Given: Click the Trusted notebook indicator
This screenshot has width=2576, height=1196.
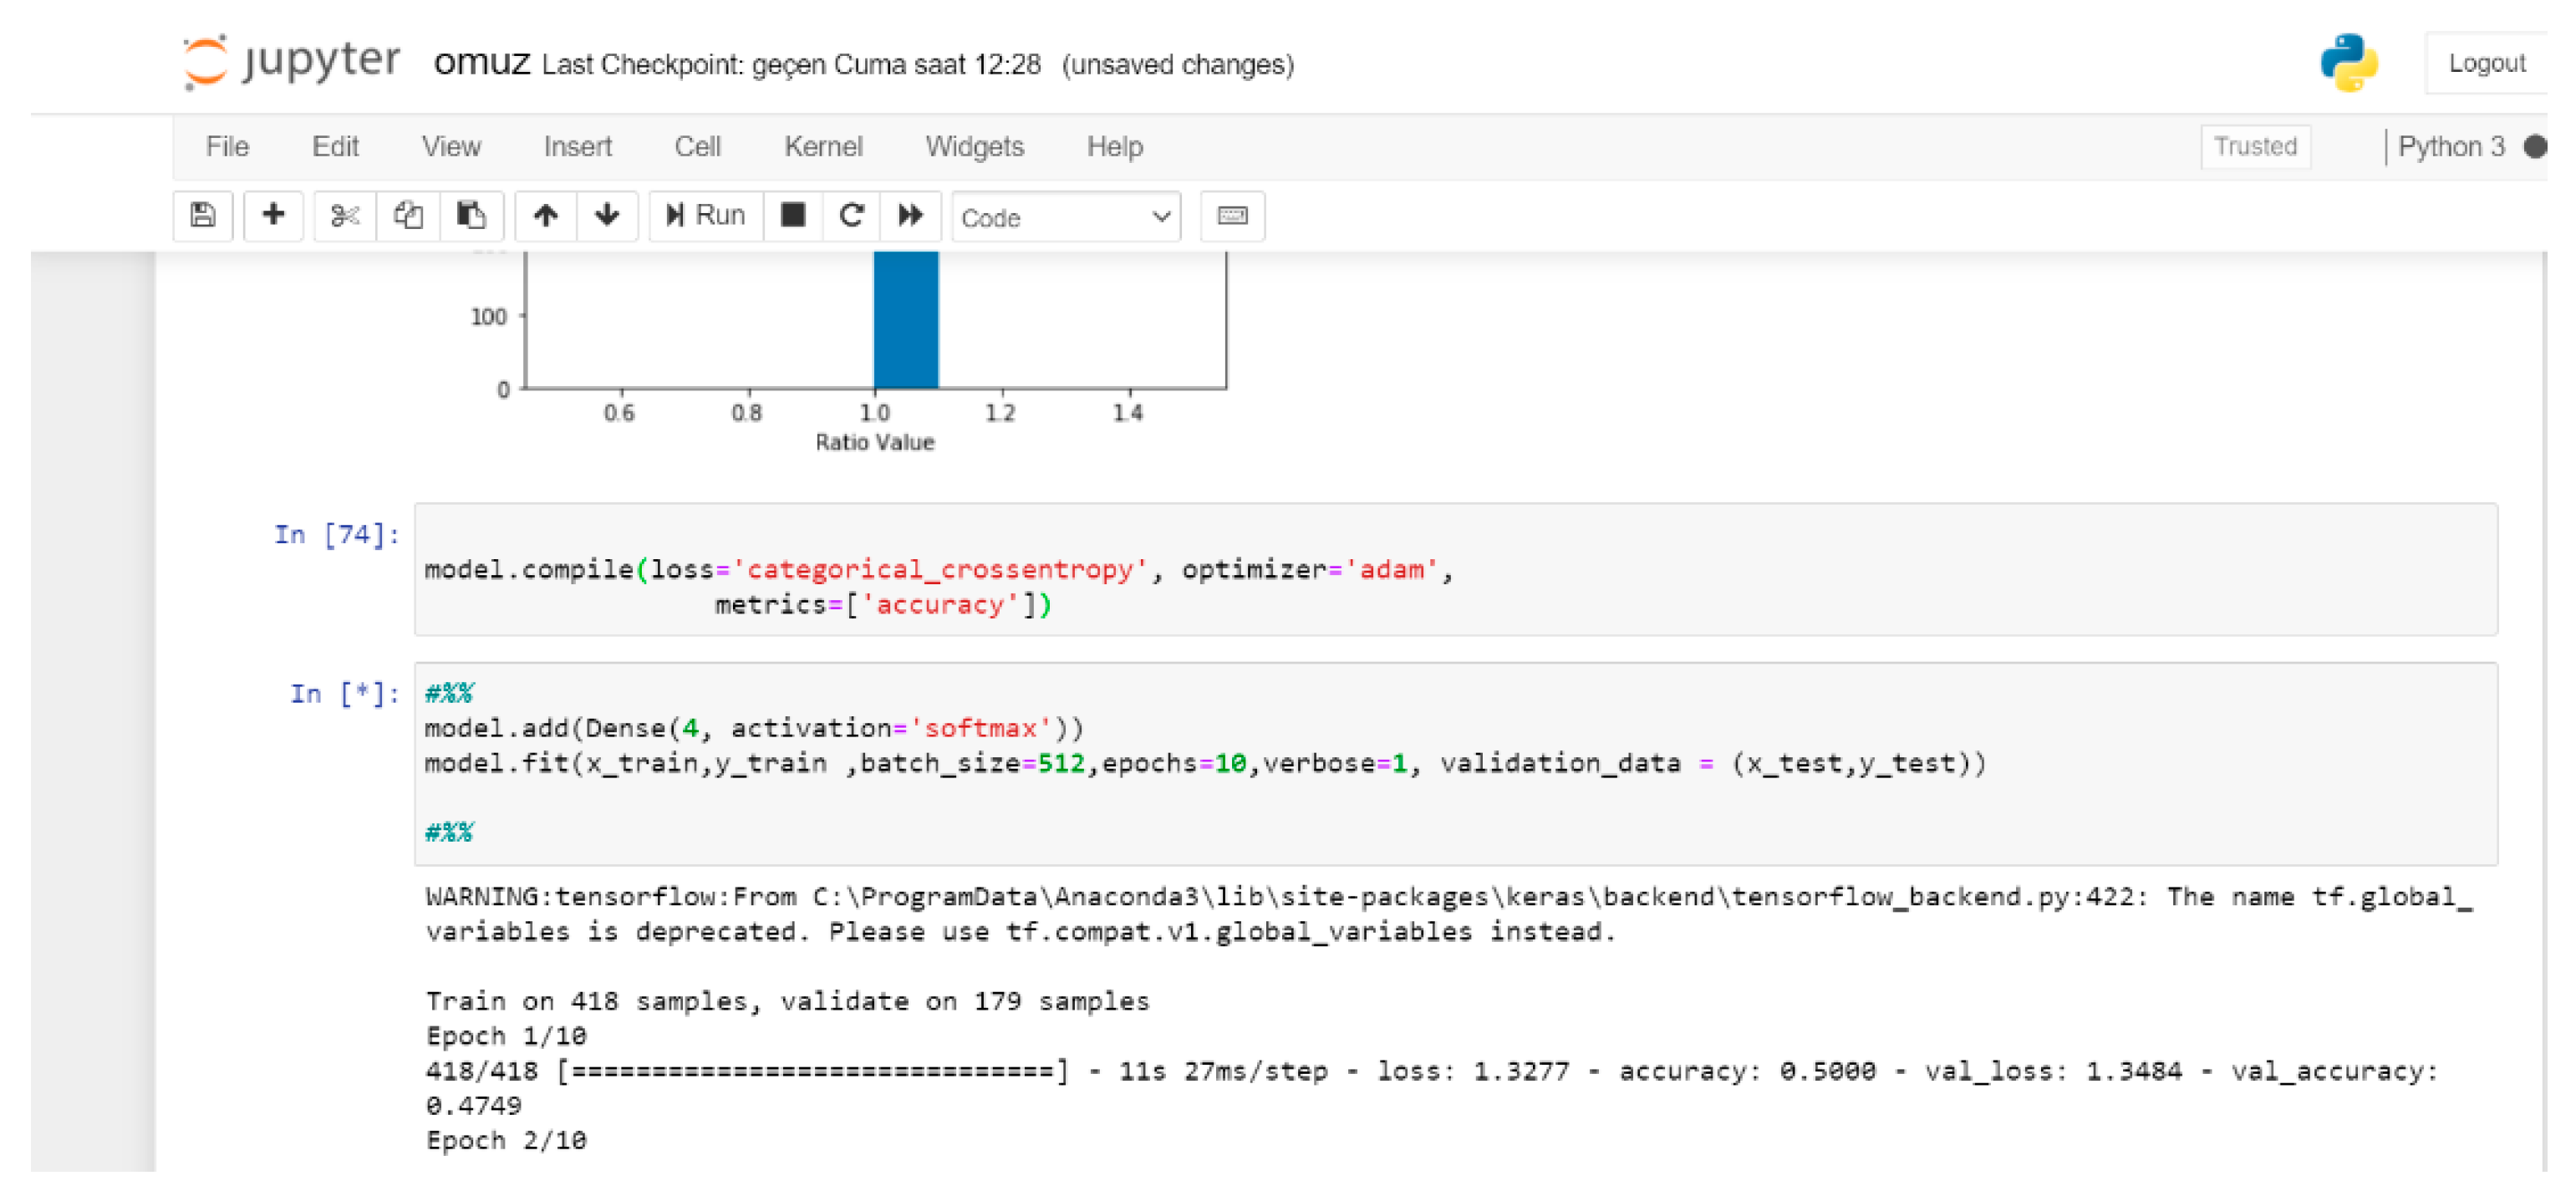Looking at the screenshot, I should (2254, 146).
